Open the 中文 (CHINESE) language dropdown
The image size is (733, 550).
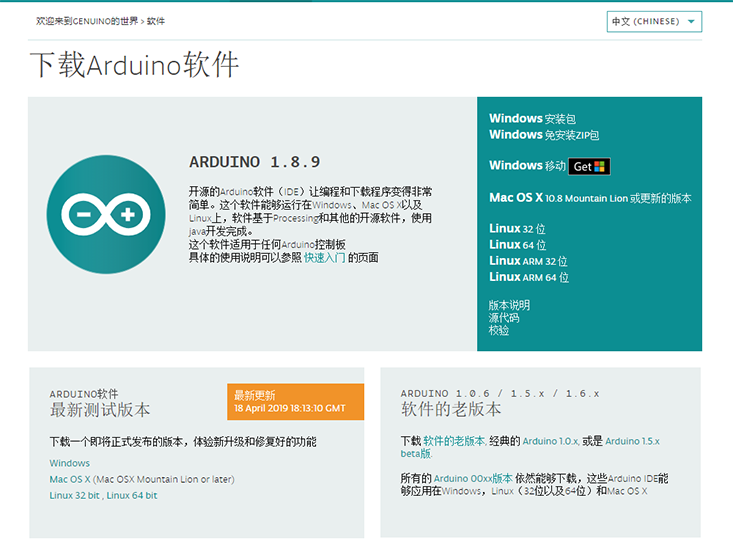(654, 21)
